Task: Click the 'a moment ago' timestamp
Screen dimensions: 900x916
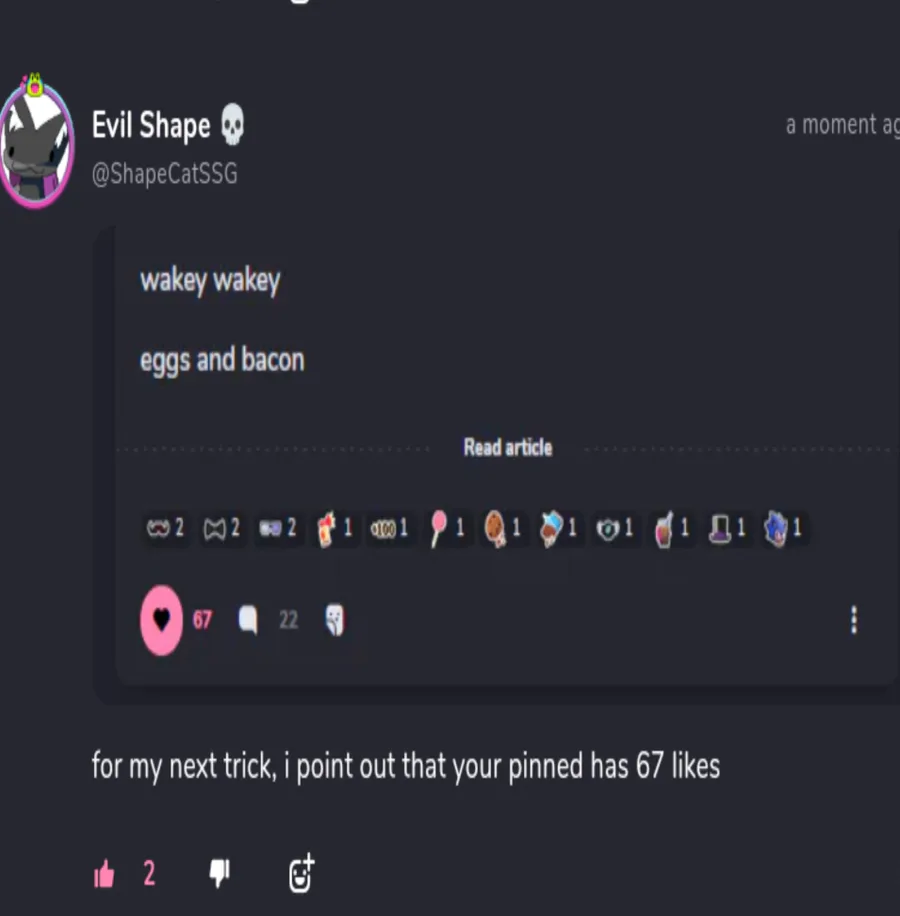Action: (842, 125)
